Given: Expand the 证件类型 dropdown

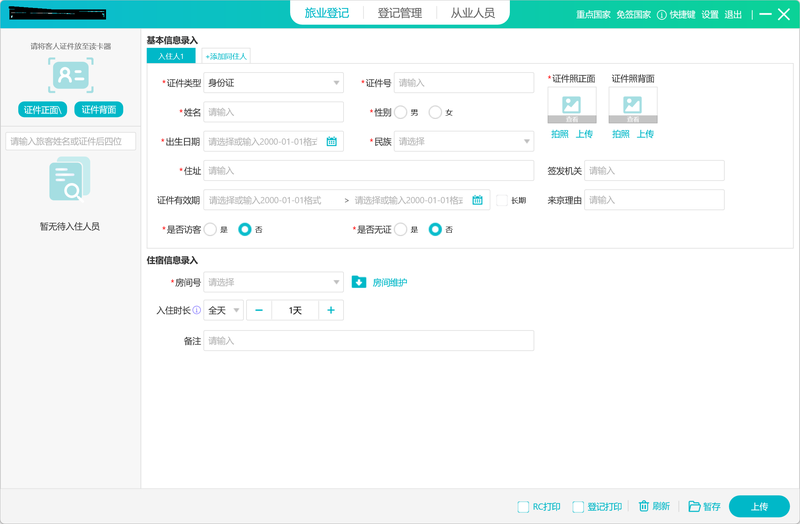Looking at the screenshot, I should [x=273, y=83].
